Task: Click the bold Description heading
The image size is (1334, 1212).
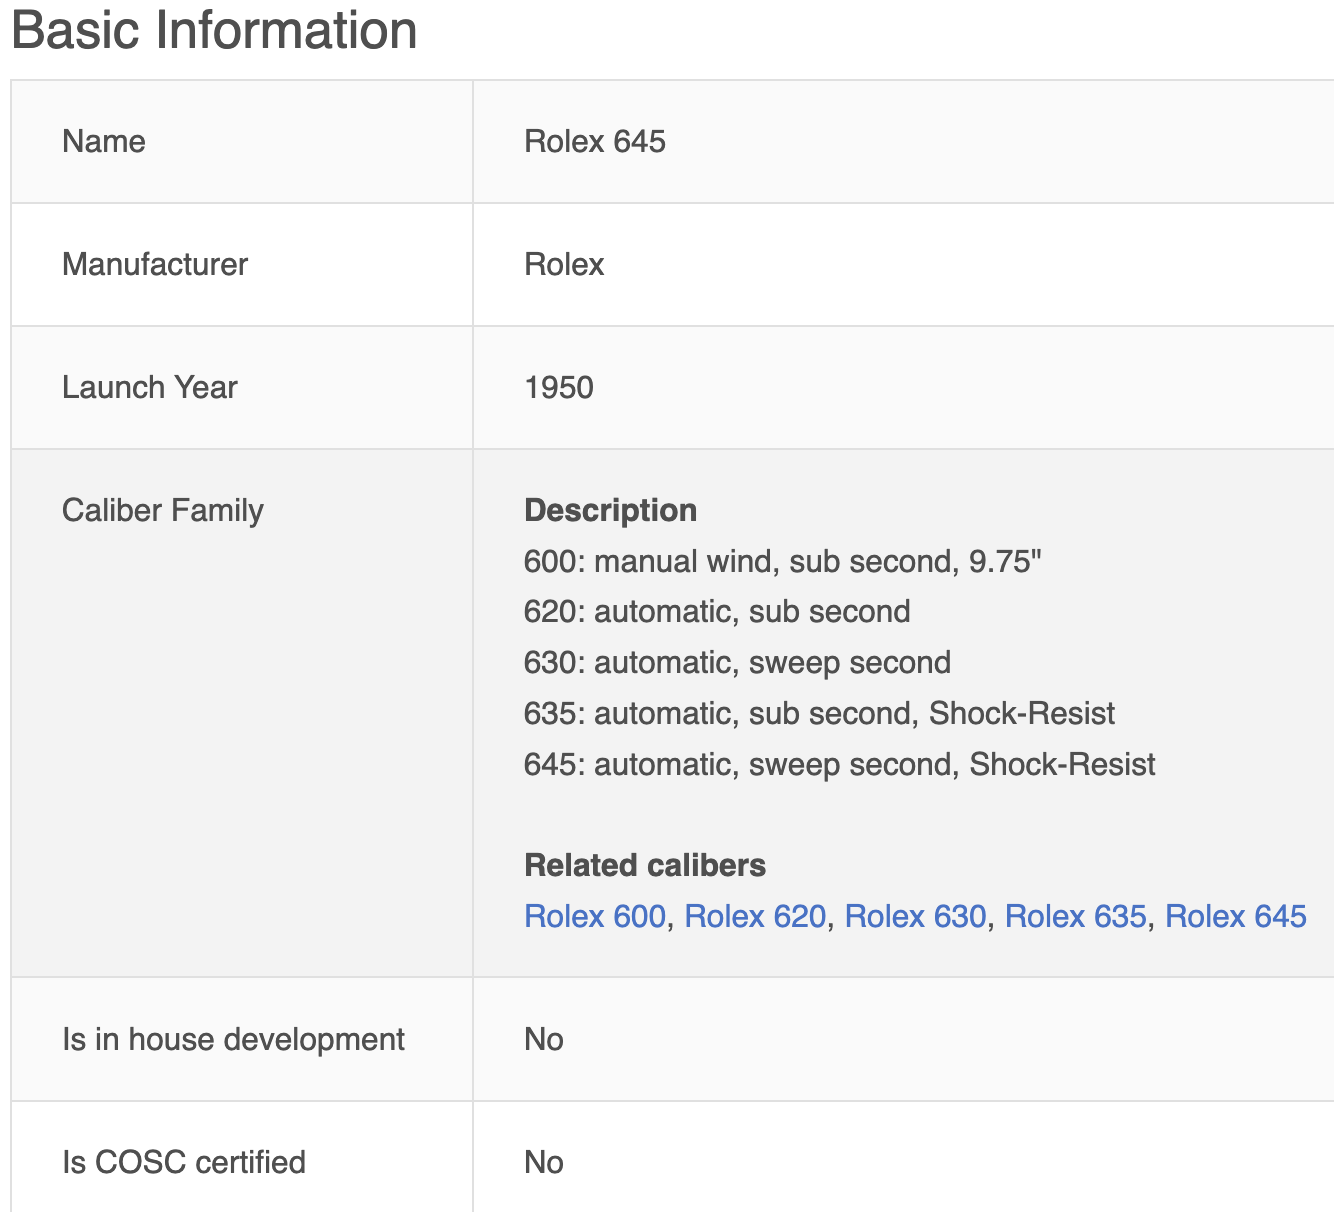Action: click(x=611, y=510)
